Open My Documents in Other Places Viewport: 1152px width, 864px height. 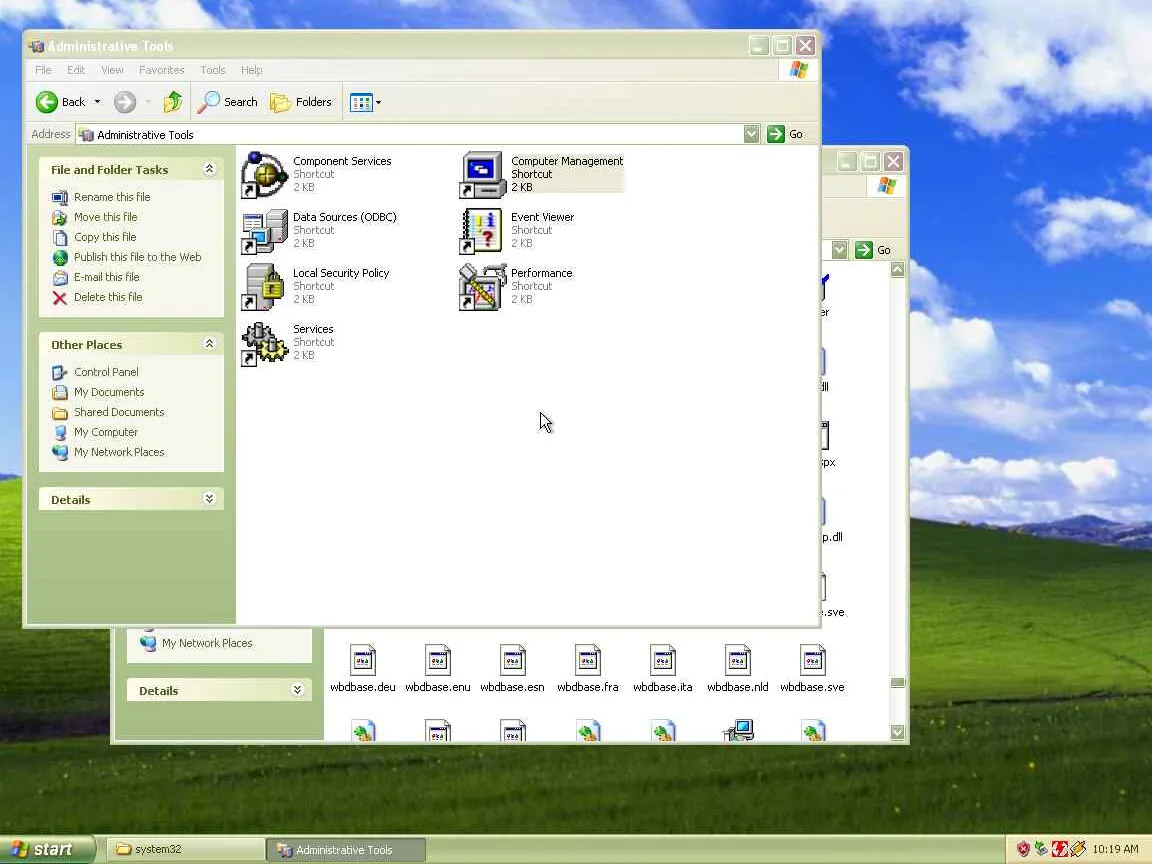[109, 392]
